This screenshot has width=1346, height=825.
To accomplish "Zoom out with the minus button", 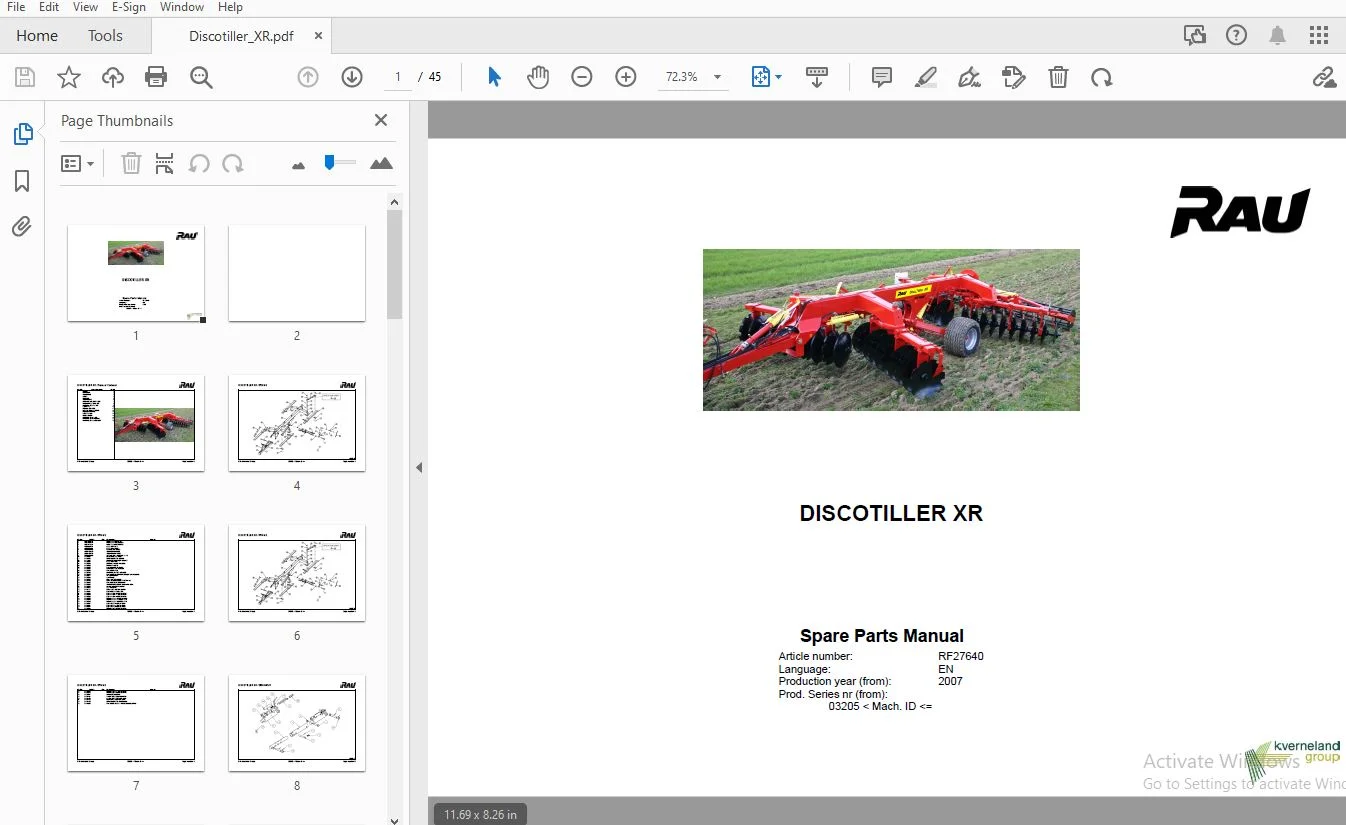I will tap(582, 77).
